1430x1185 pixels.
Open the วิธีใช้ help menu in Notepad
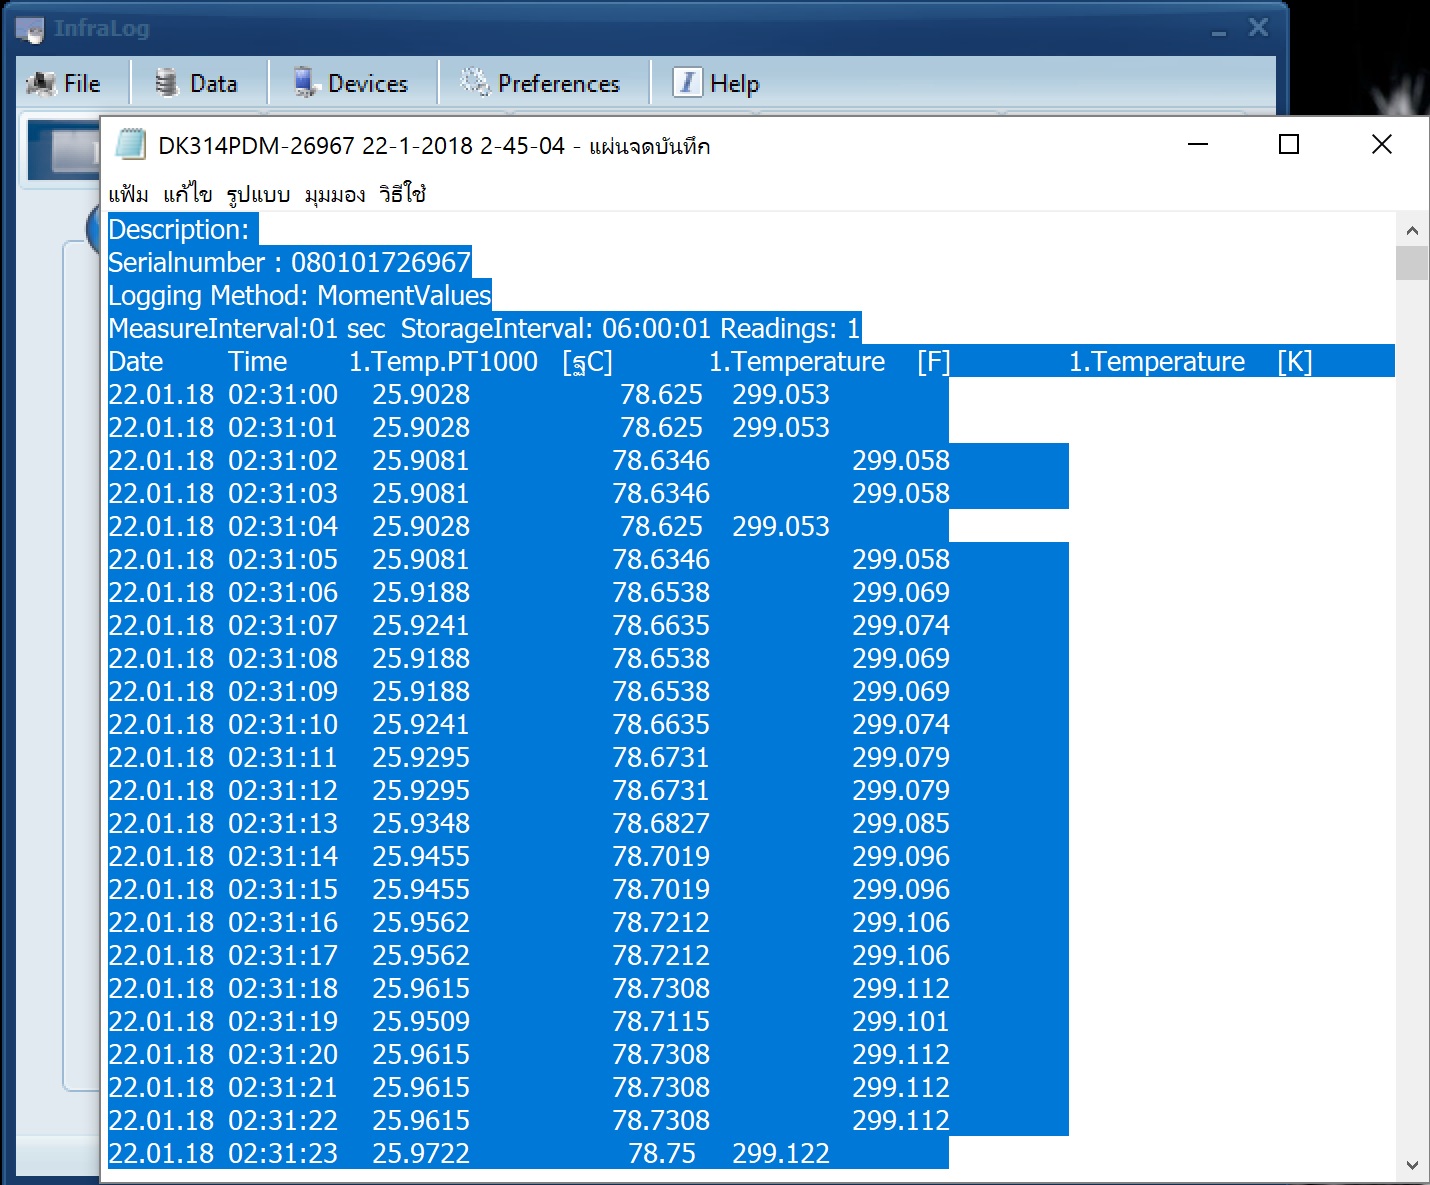pyautogui.click(x=402, y=194)
